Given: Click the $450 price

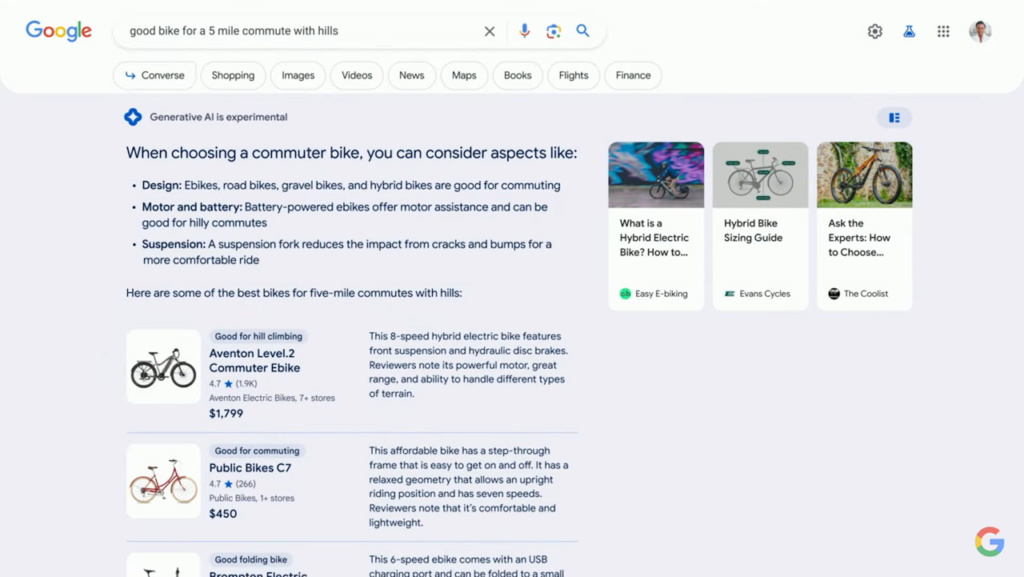Looking at the screenshot, I should tap(223, 514).
